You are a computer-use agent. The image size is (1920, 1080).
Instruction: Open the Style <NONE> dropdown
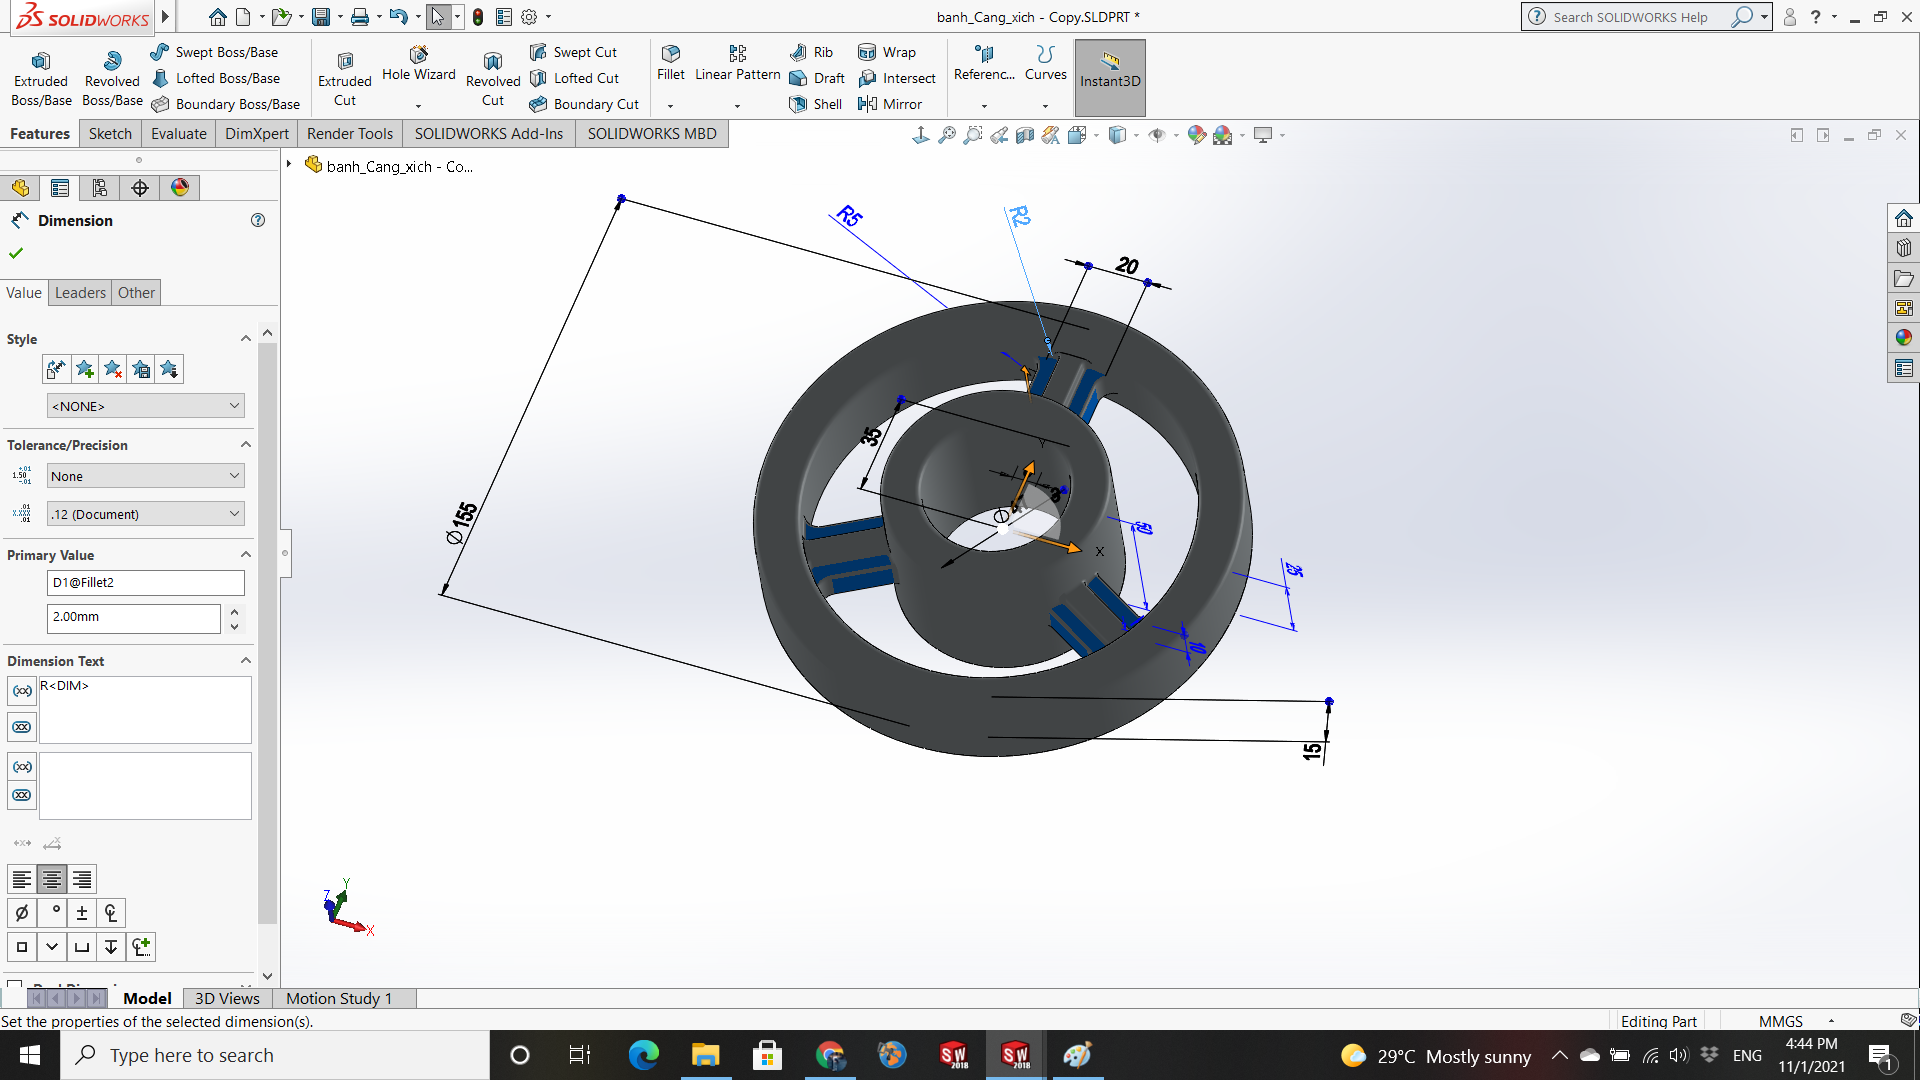pos(145,406)
